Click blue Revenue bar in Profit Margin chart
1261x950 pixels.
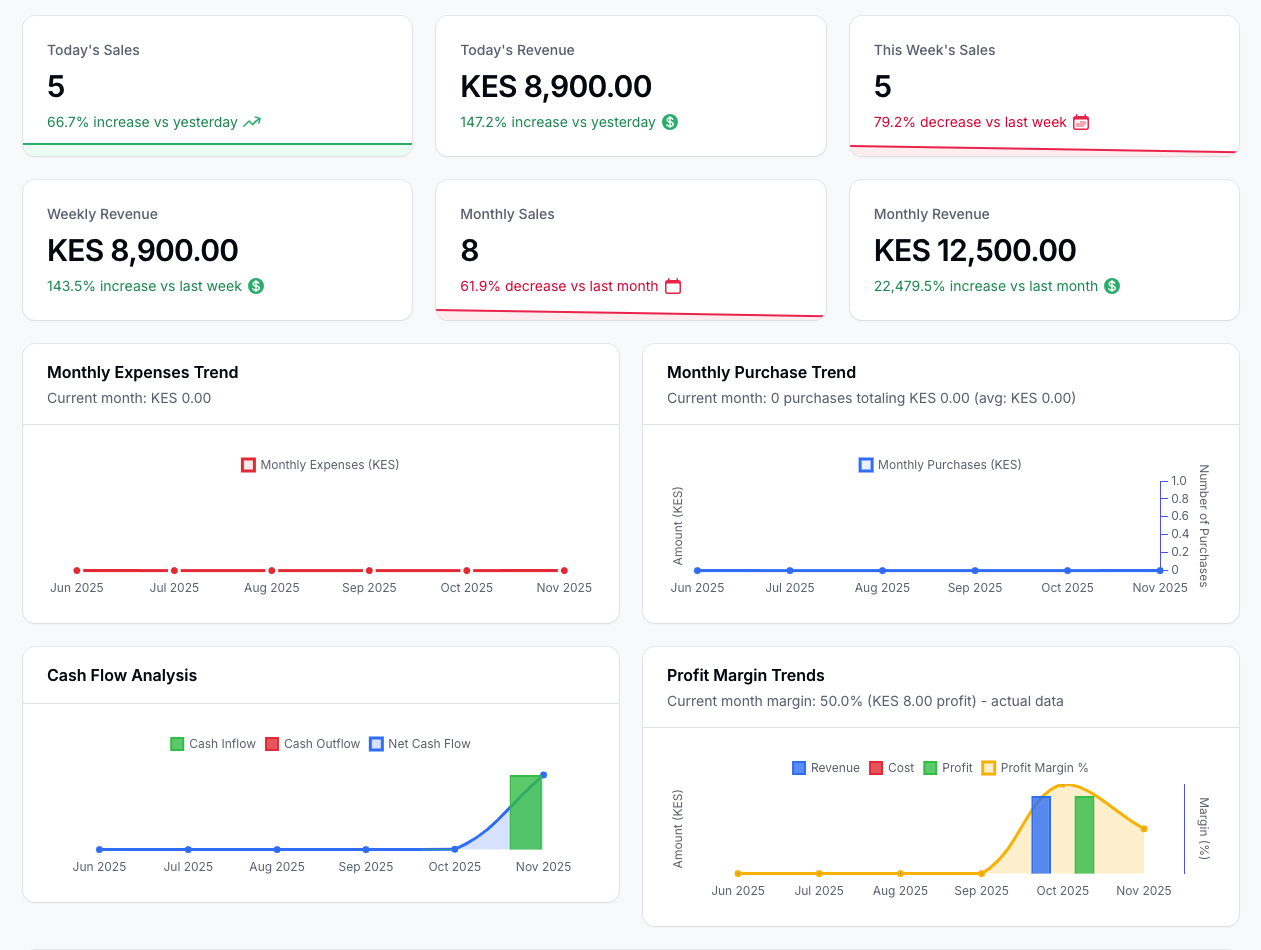coord(1041,835)
